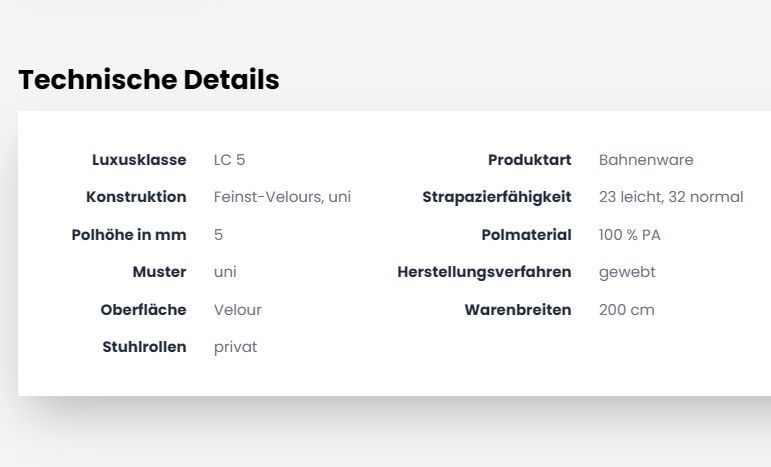
Task: Click the Produktart label
Action: pyautogui.click(x=529, y=160)
